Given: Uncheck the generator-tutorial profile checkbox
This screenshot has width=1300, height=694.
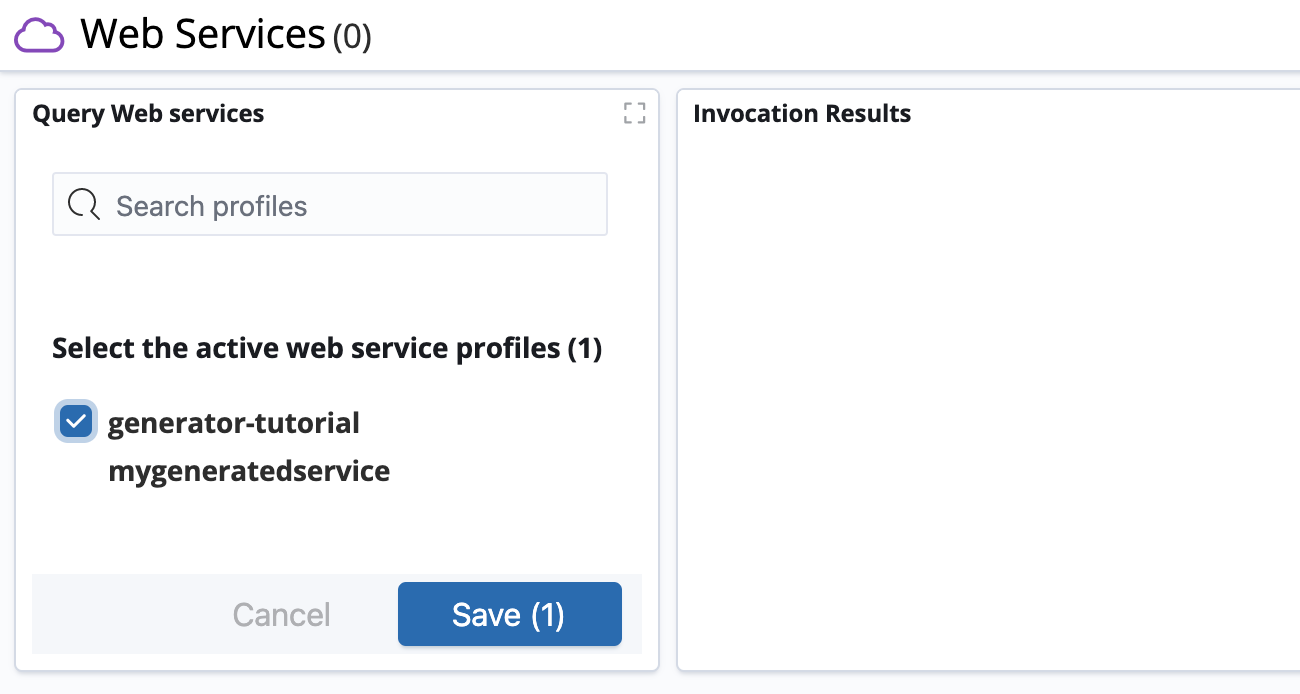Looking at the screenshot, I should coord(75,421).
